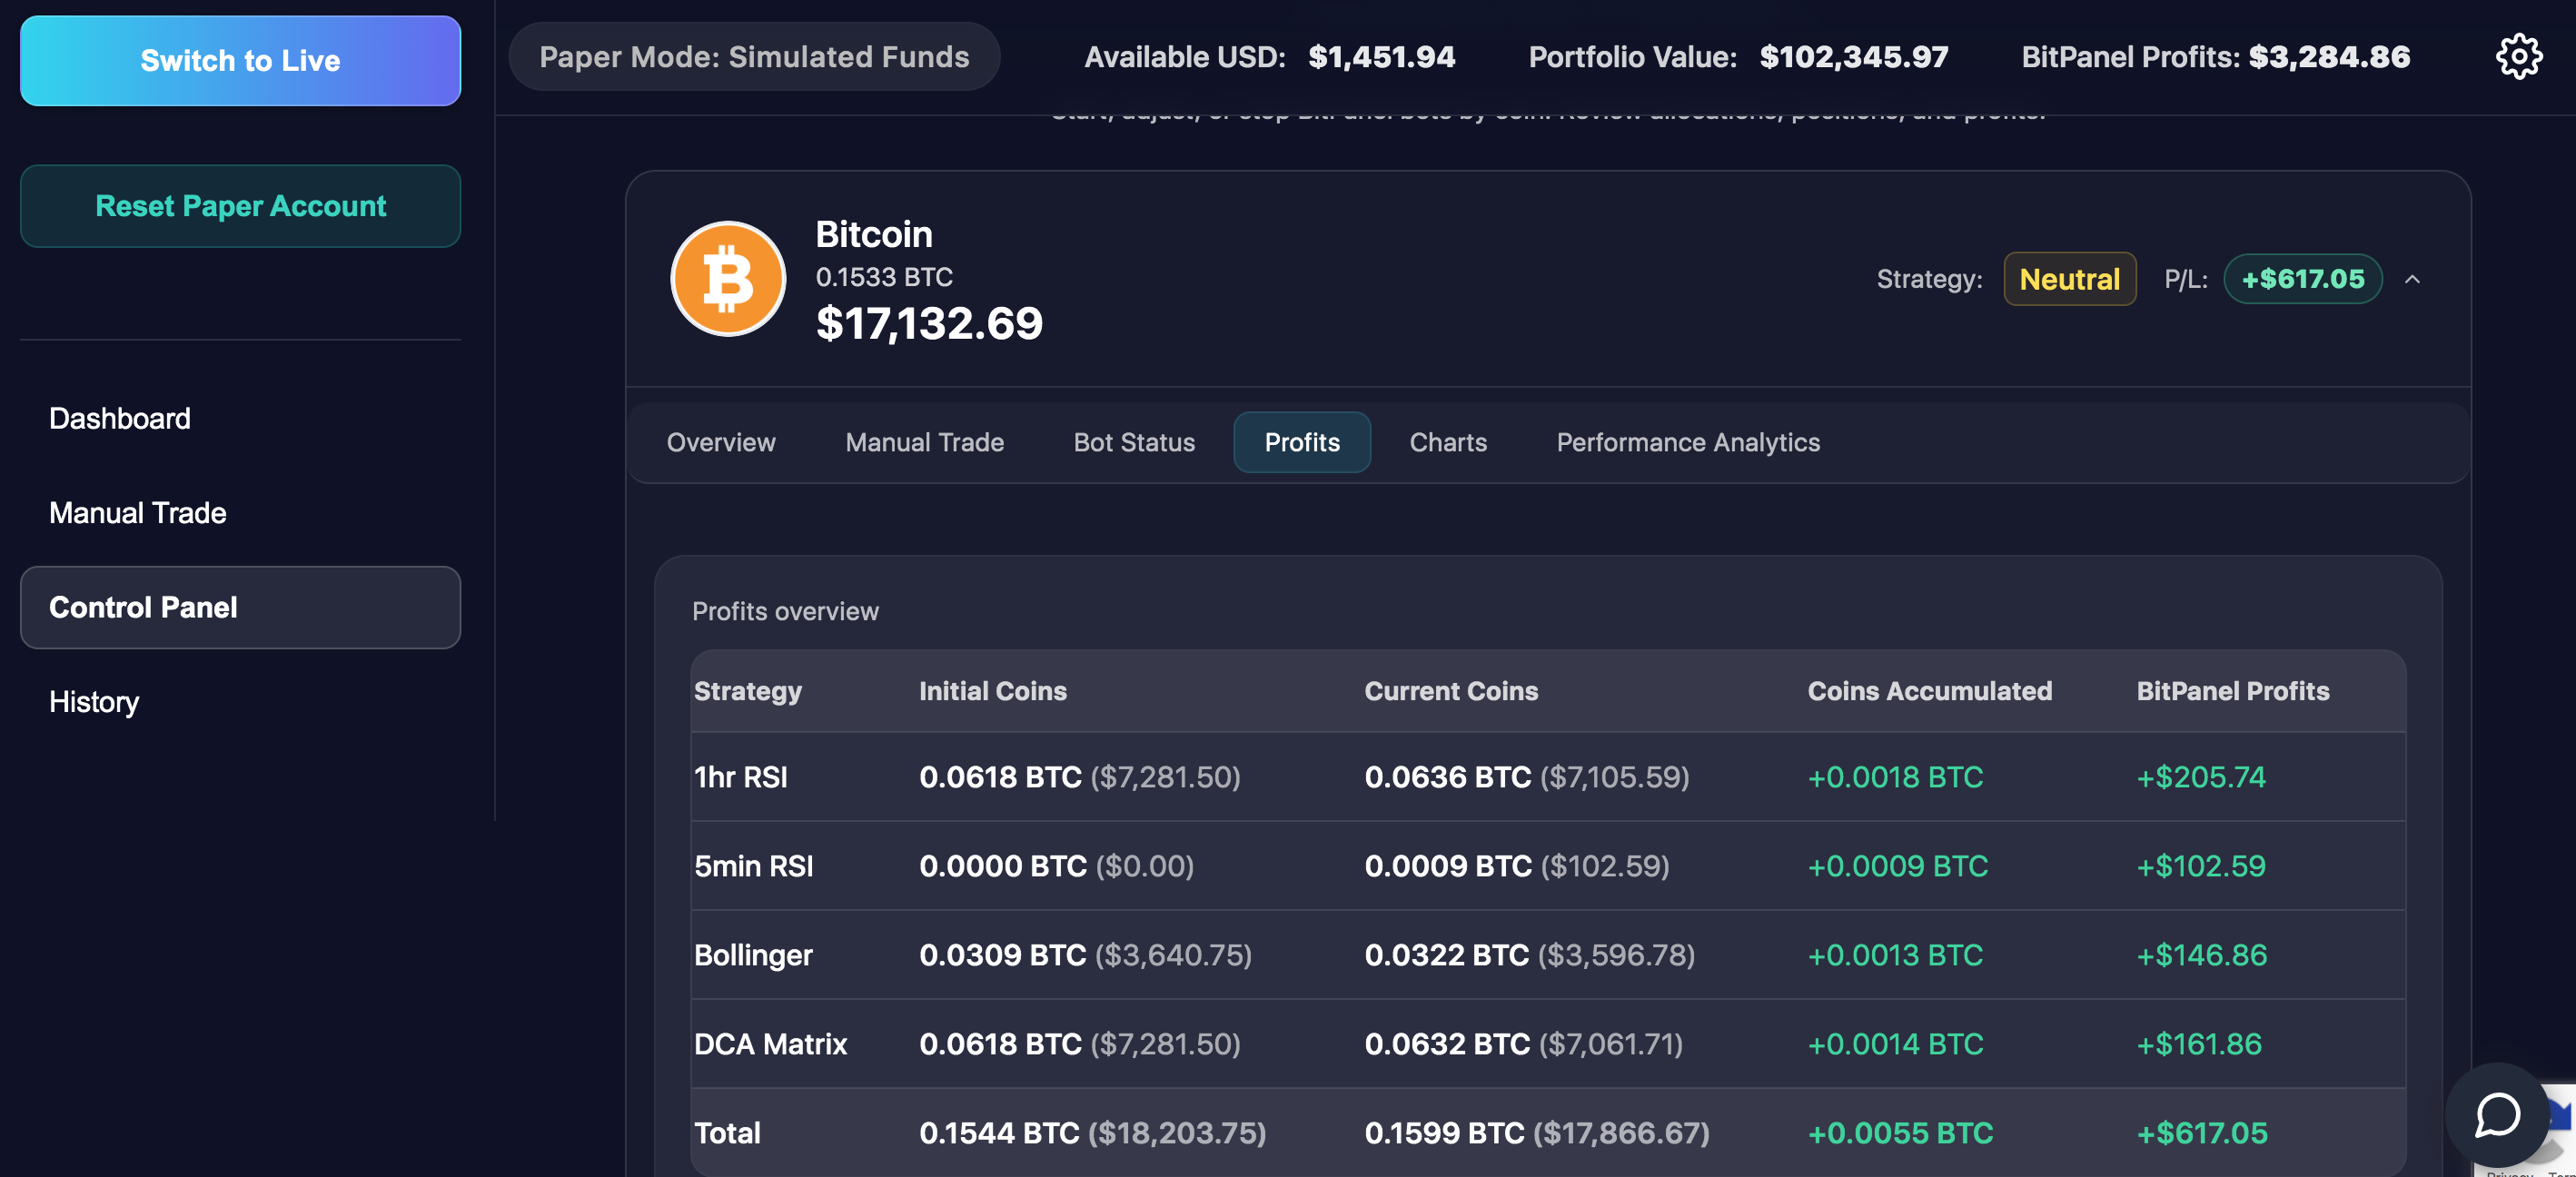This screenshot has height=1177, width=2576.
Task: Click the Switch to Live button
Action: (240, 61)
